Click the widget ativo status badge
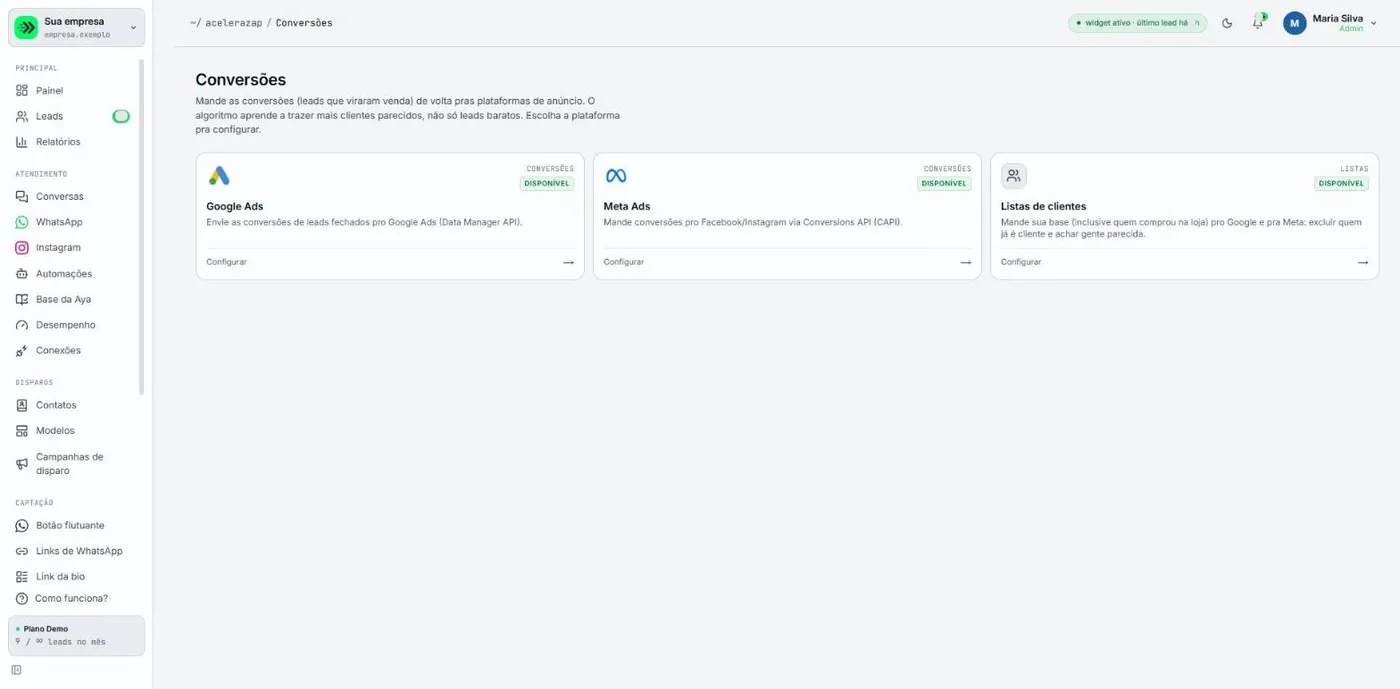 point(1137,23)
